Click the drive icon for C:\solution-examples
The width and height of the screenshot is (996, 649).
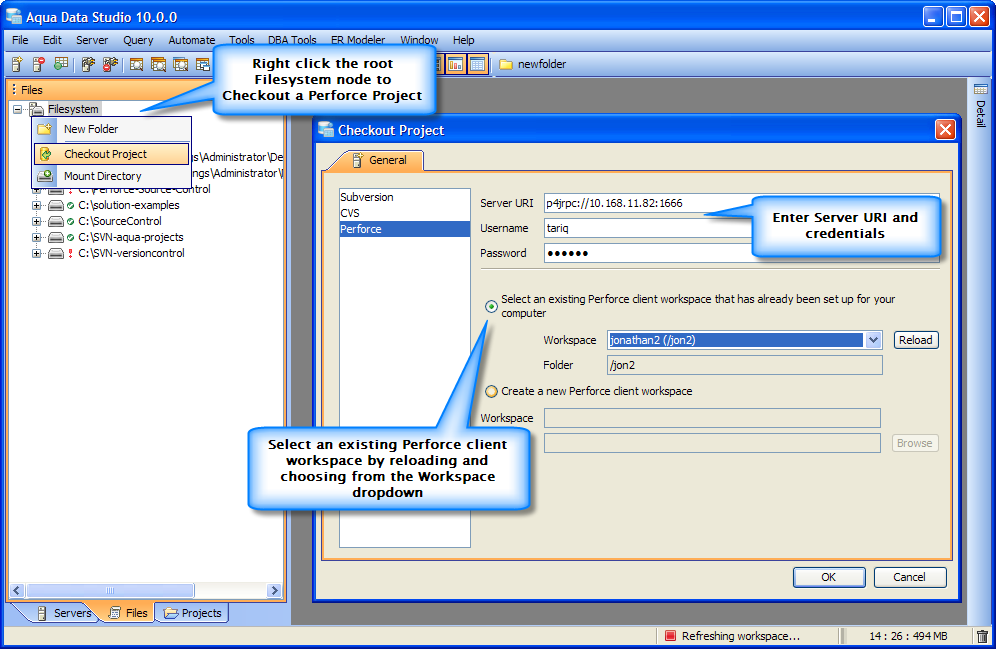click(56, 205)
